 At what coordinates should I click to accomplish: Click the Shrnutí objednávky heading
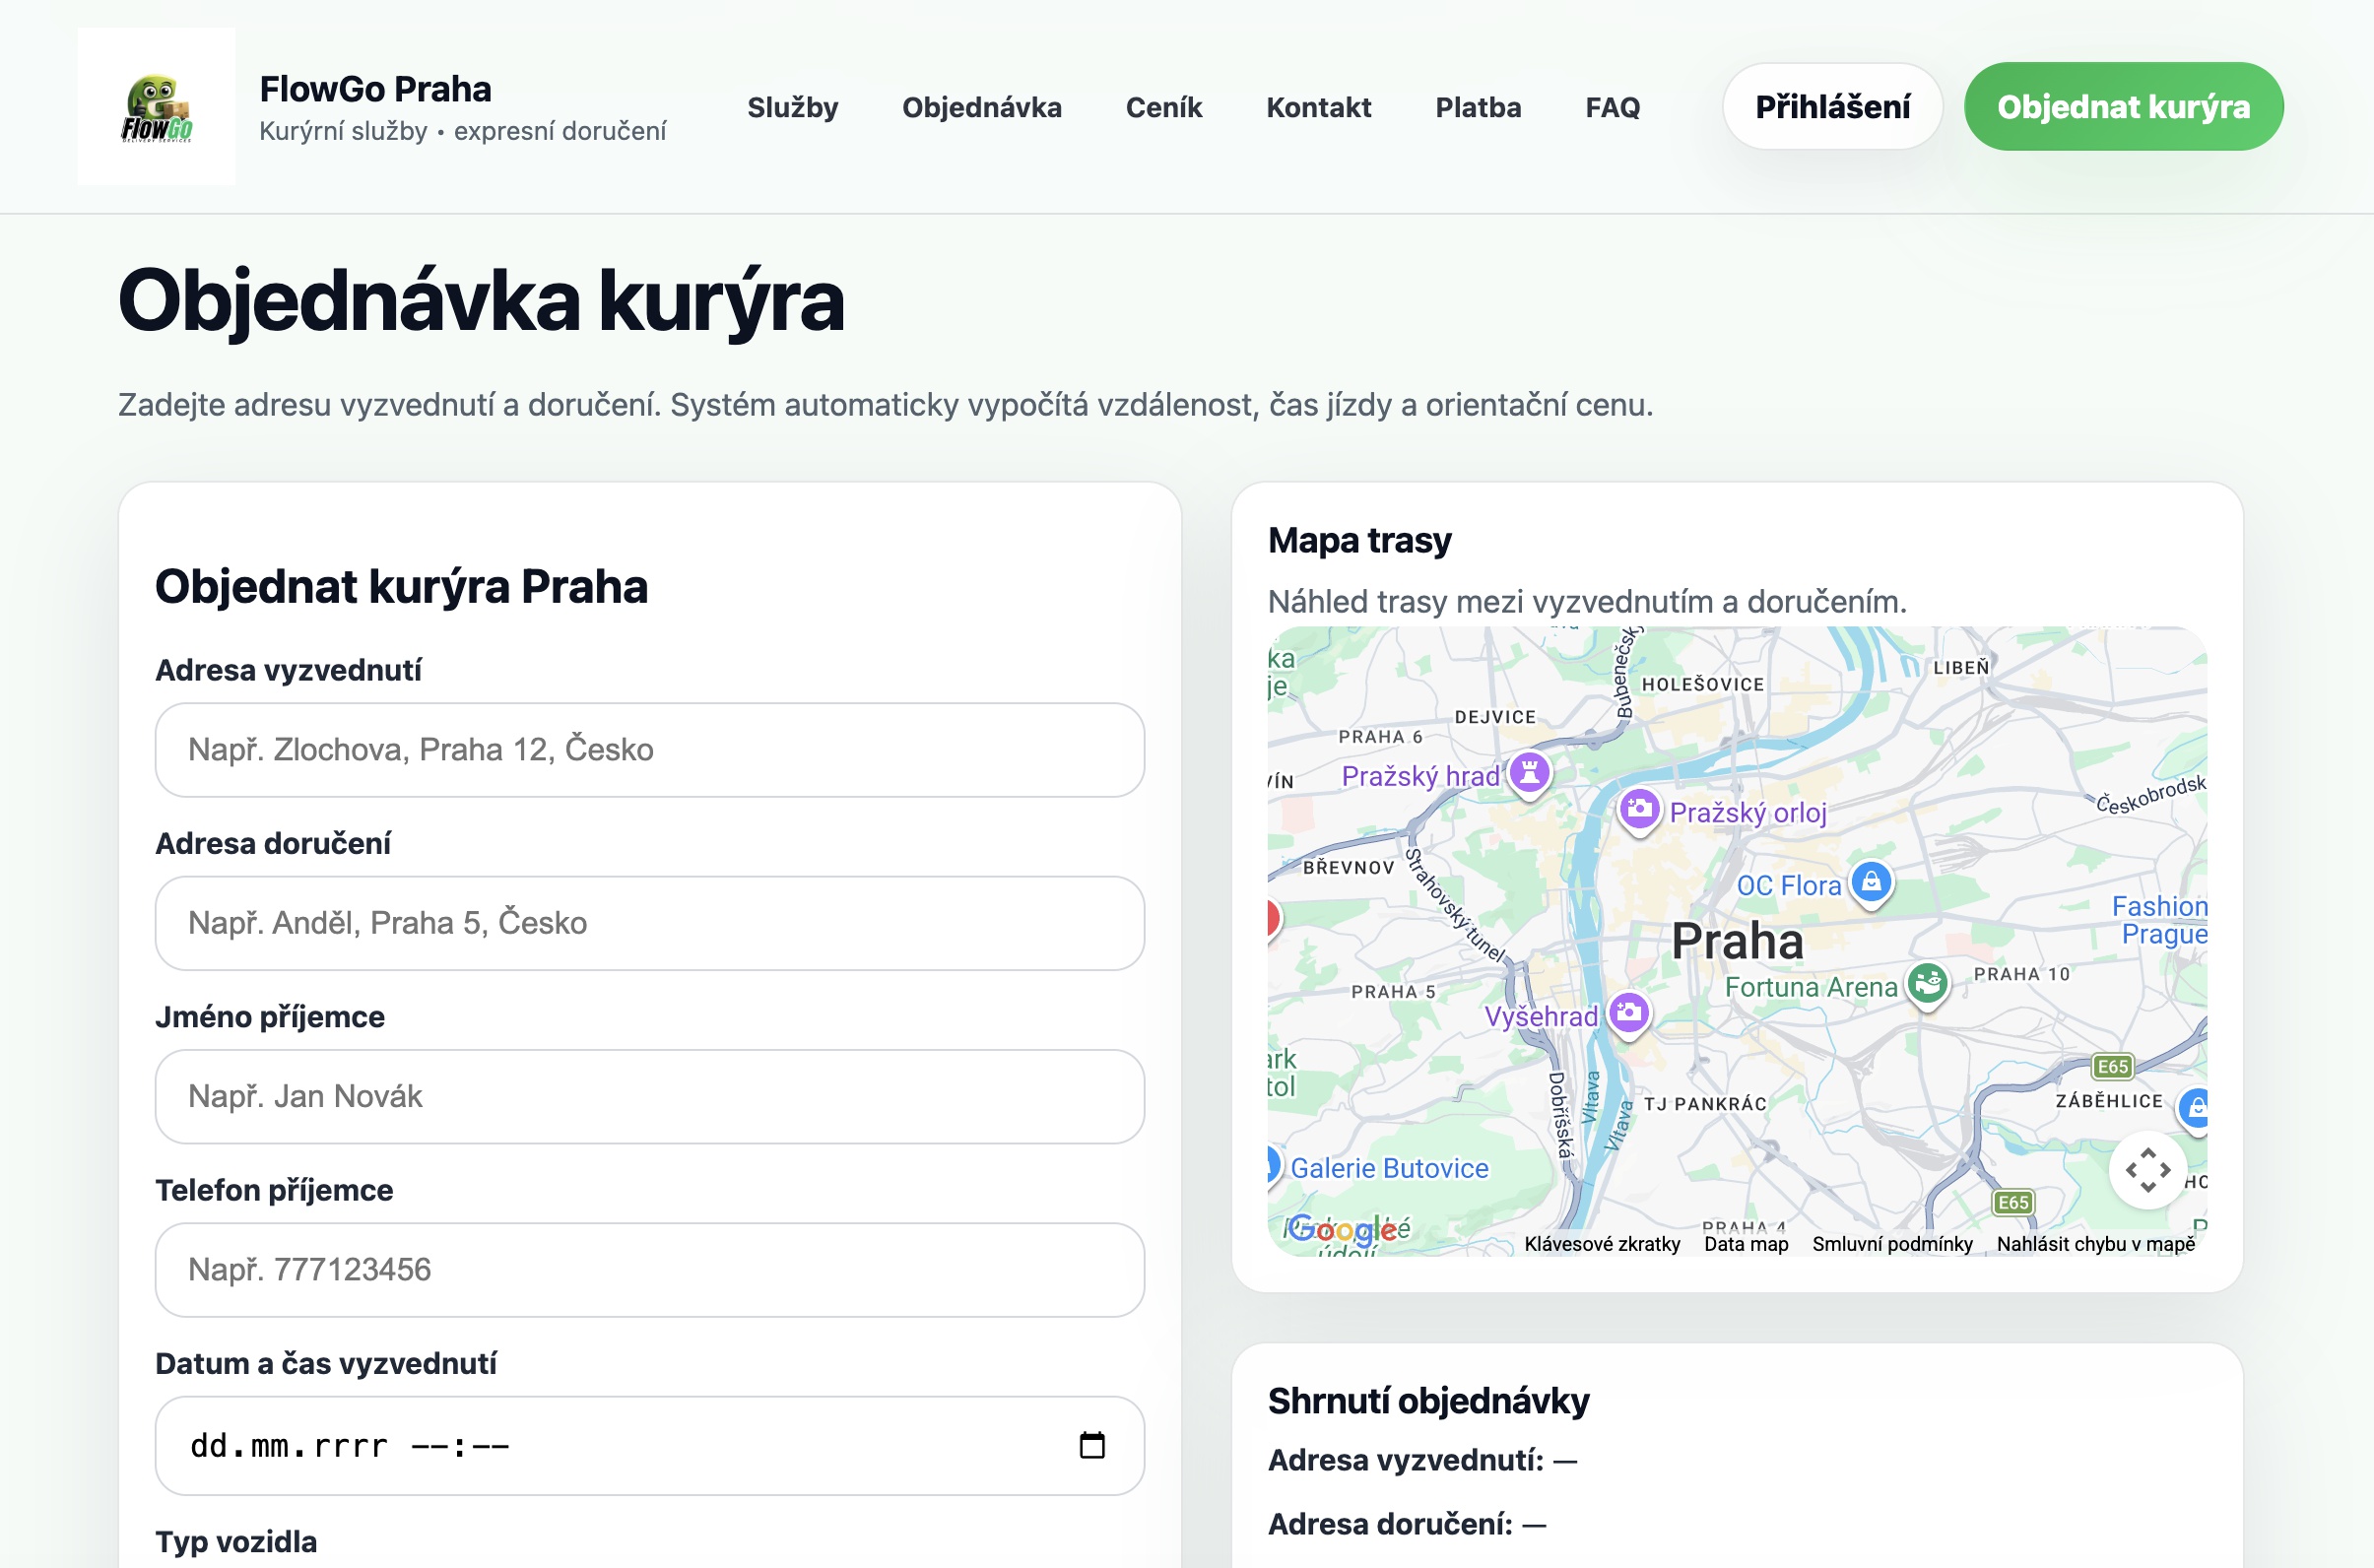[x=1428, y=1401]
